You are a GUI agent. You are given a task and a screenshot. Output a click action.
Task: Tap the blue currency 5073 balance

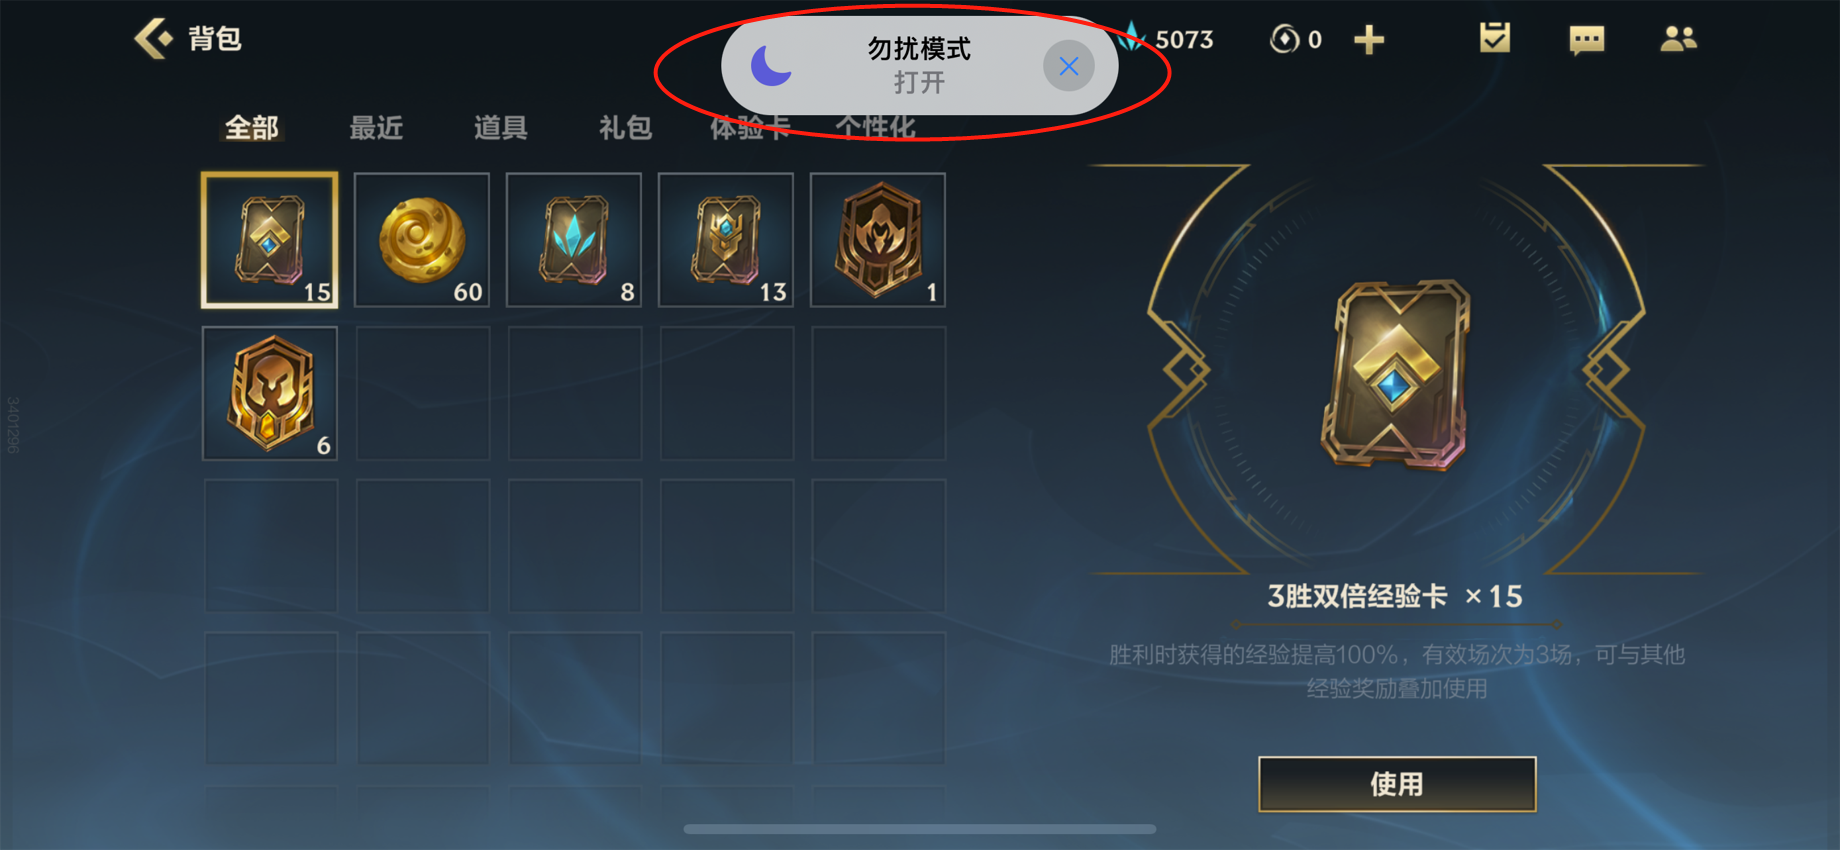[x=1166, y=39]
